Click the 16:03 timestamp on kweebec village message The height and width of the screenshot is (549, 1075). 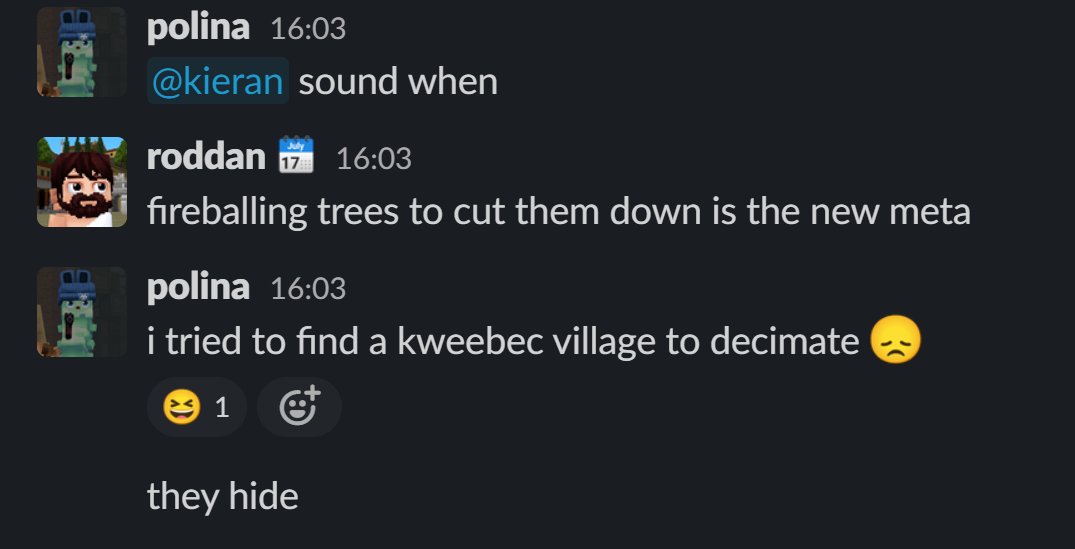[309, 289]
